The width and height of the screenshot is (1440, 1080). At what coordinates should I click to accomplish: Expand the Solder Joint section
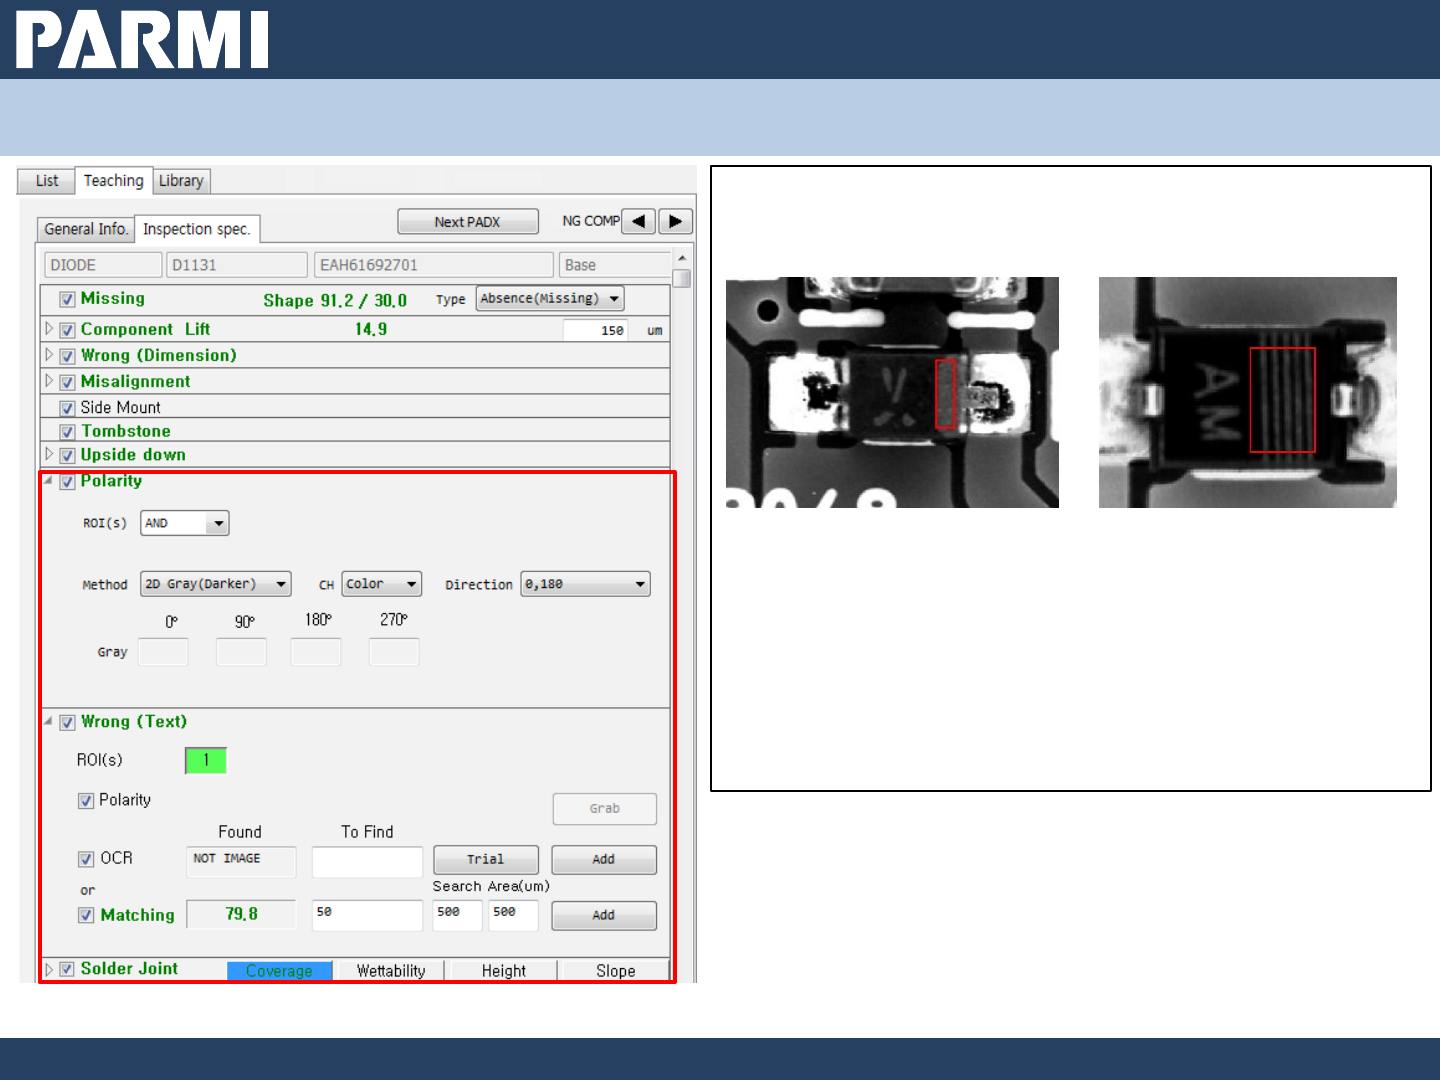click(48, 969)
